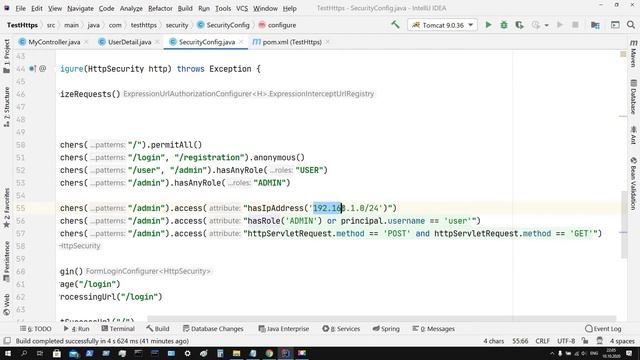Toggle the Ant tool window
The image size is (640, 360).
point(633,135)
